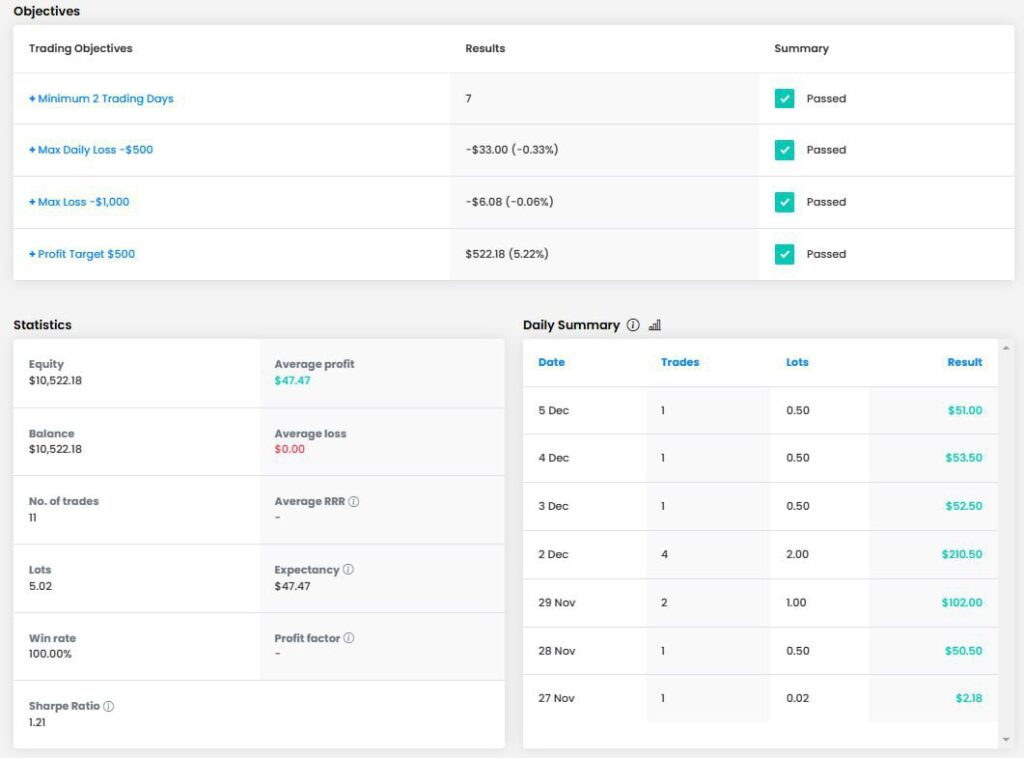1024x758 pixels.
Task: Click the green Passed checkbox beside Max Loss
Action: (x=784, y=201)
